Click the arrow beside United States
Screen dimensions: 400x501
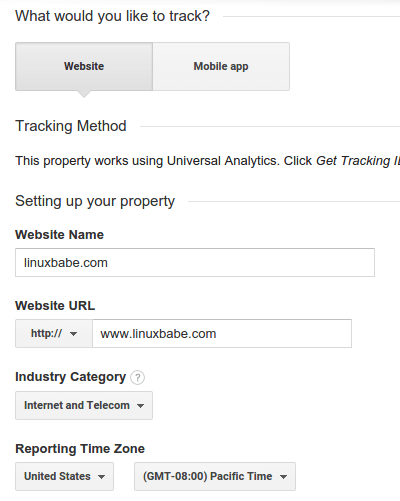tap(101, 477)
